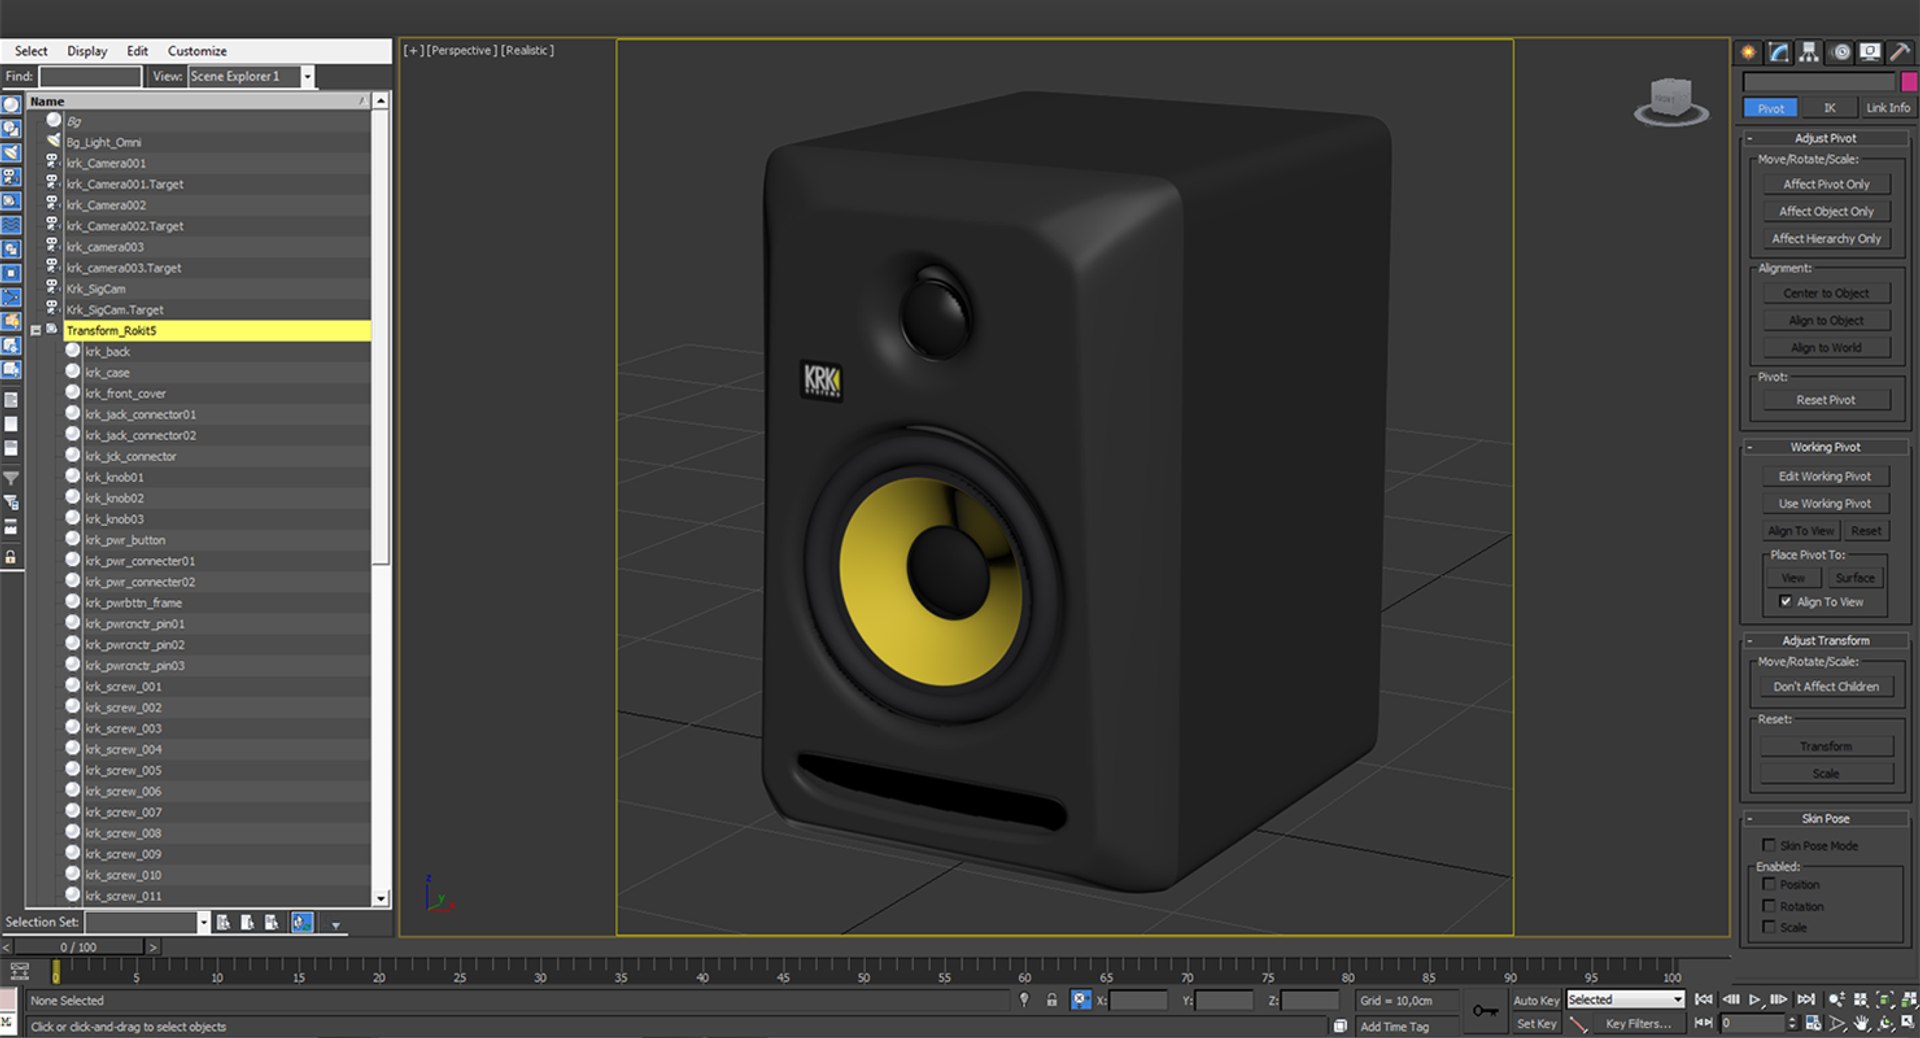The image size is (1920, 1038).
Task: Toggle the Sync Selection blue icon in Scene Explorer
Action: pos(302,922)
